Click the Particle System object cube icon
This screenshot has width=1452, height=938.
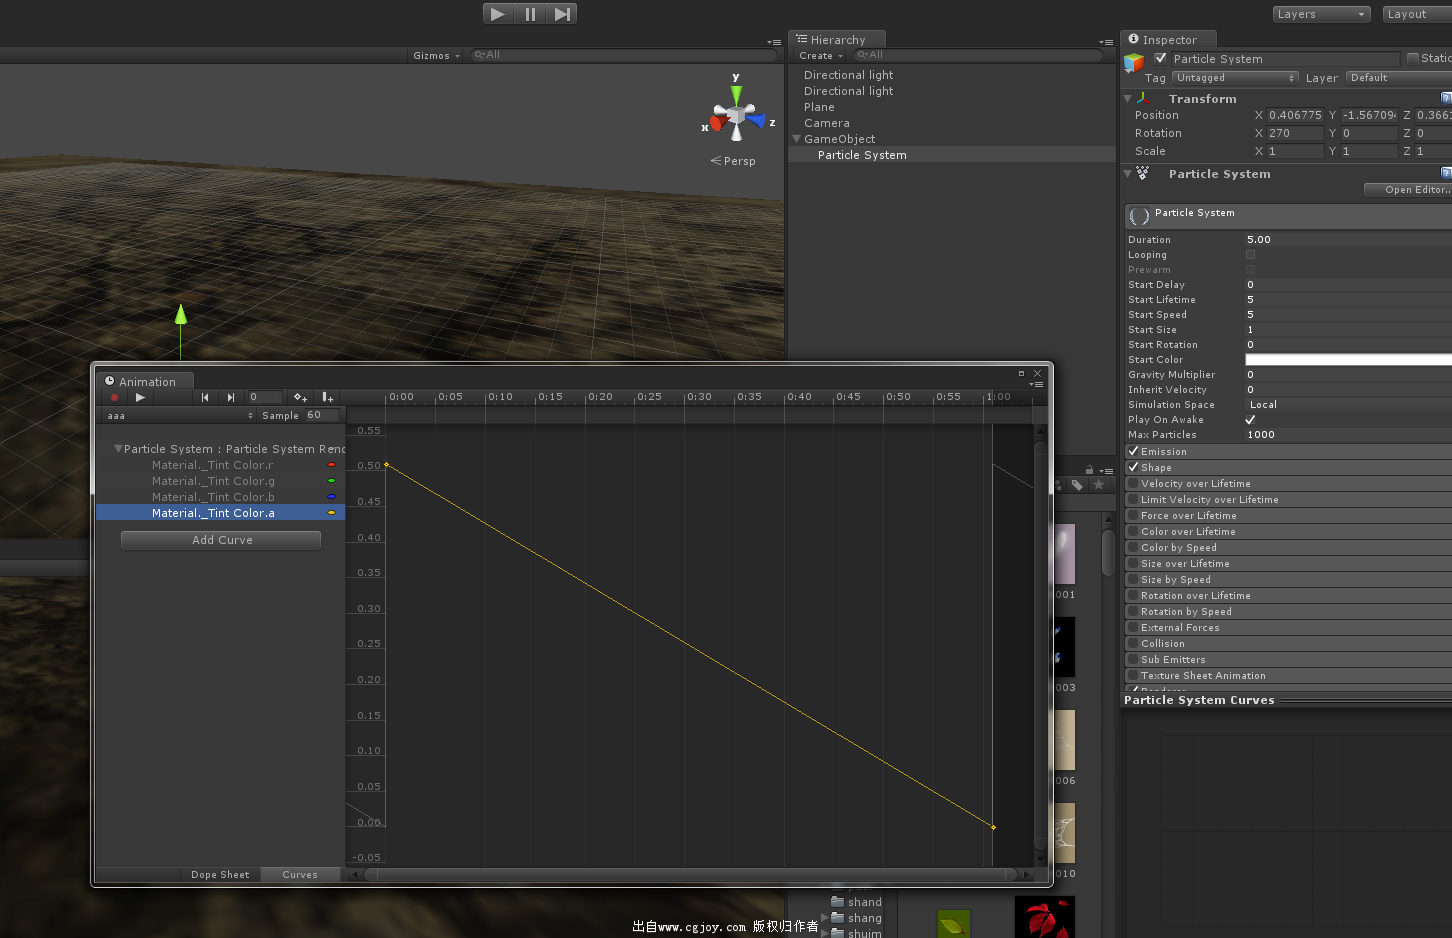[x=1133, y=63]
